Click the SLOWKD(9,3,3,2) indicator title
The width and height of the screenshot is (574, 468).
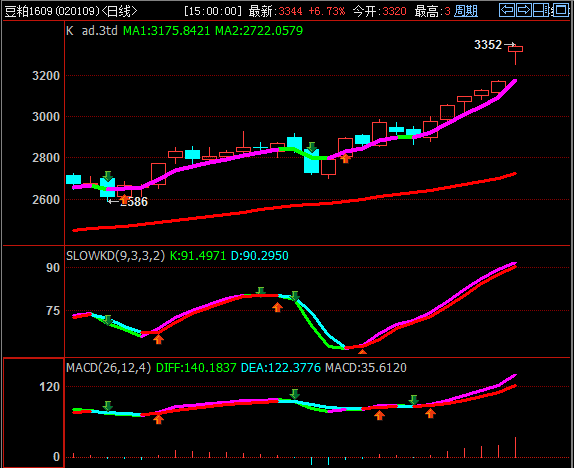pos(115,255)
